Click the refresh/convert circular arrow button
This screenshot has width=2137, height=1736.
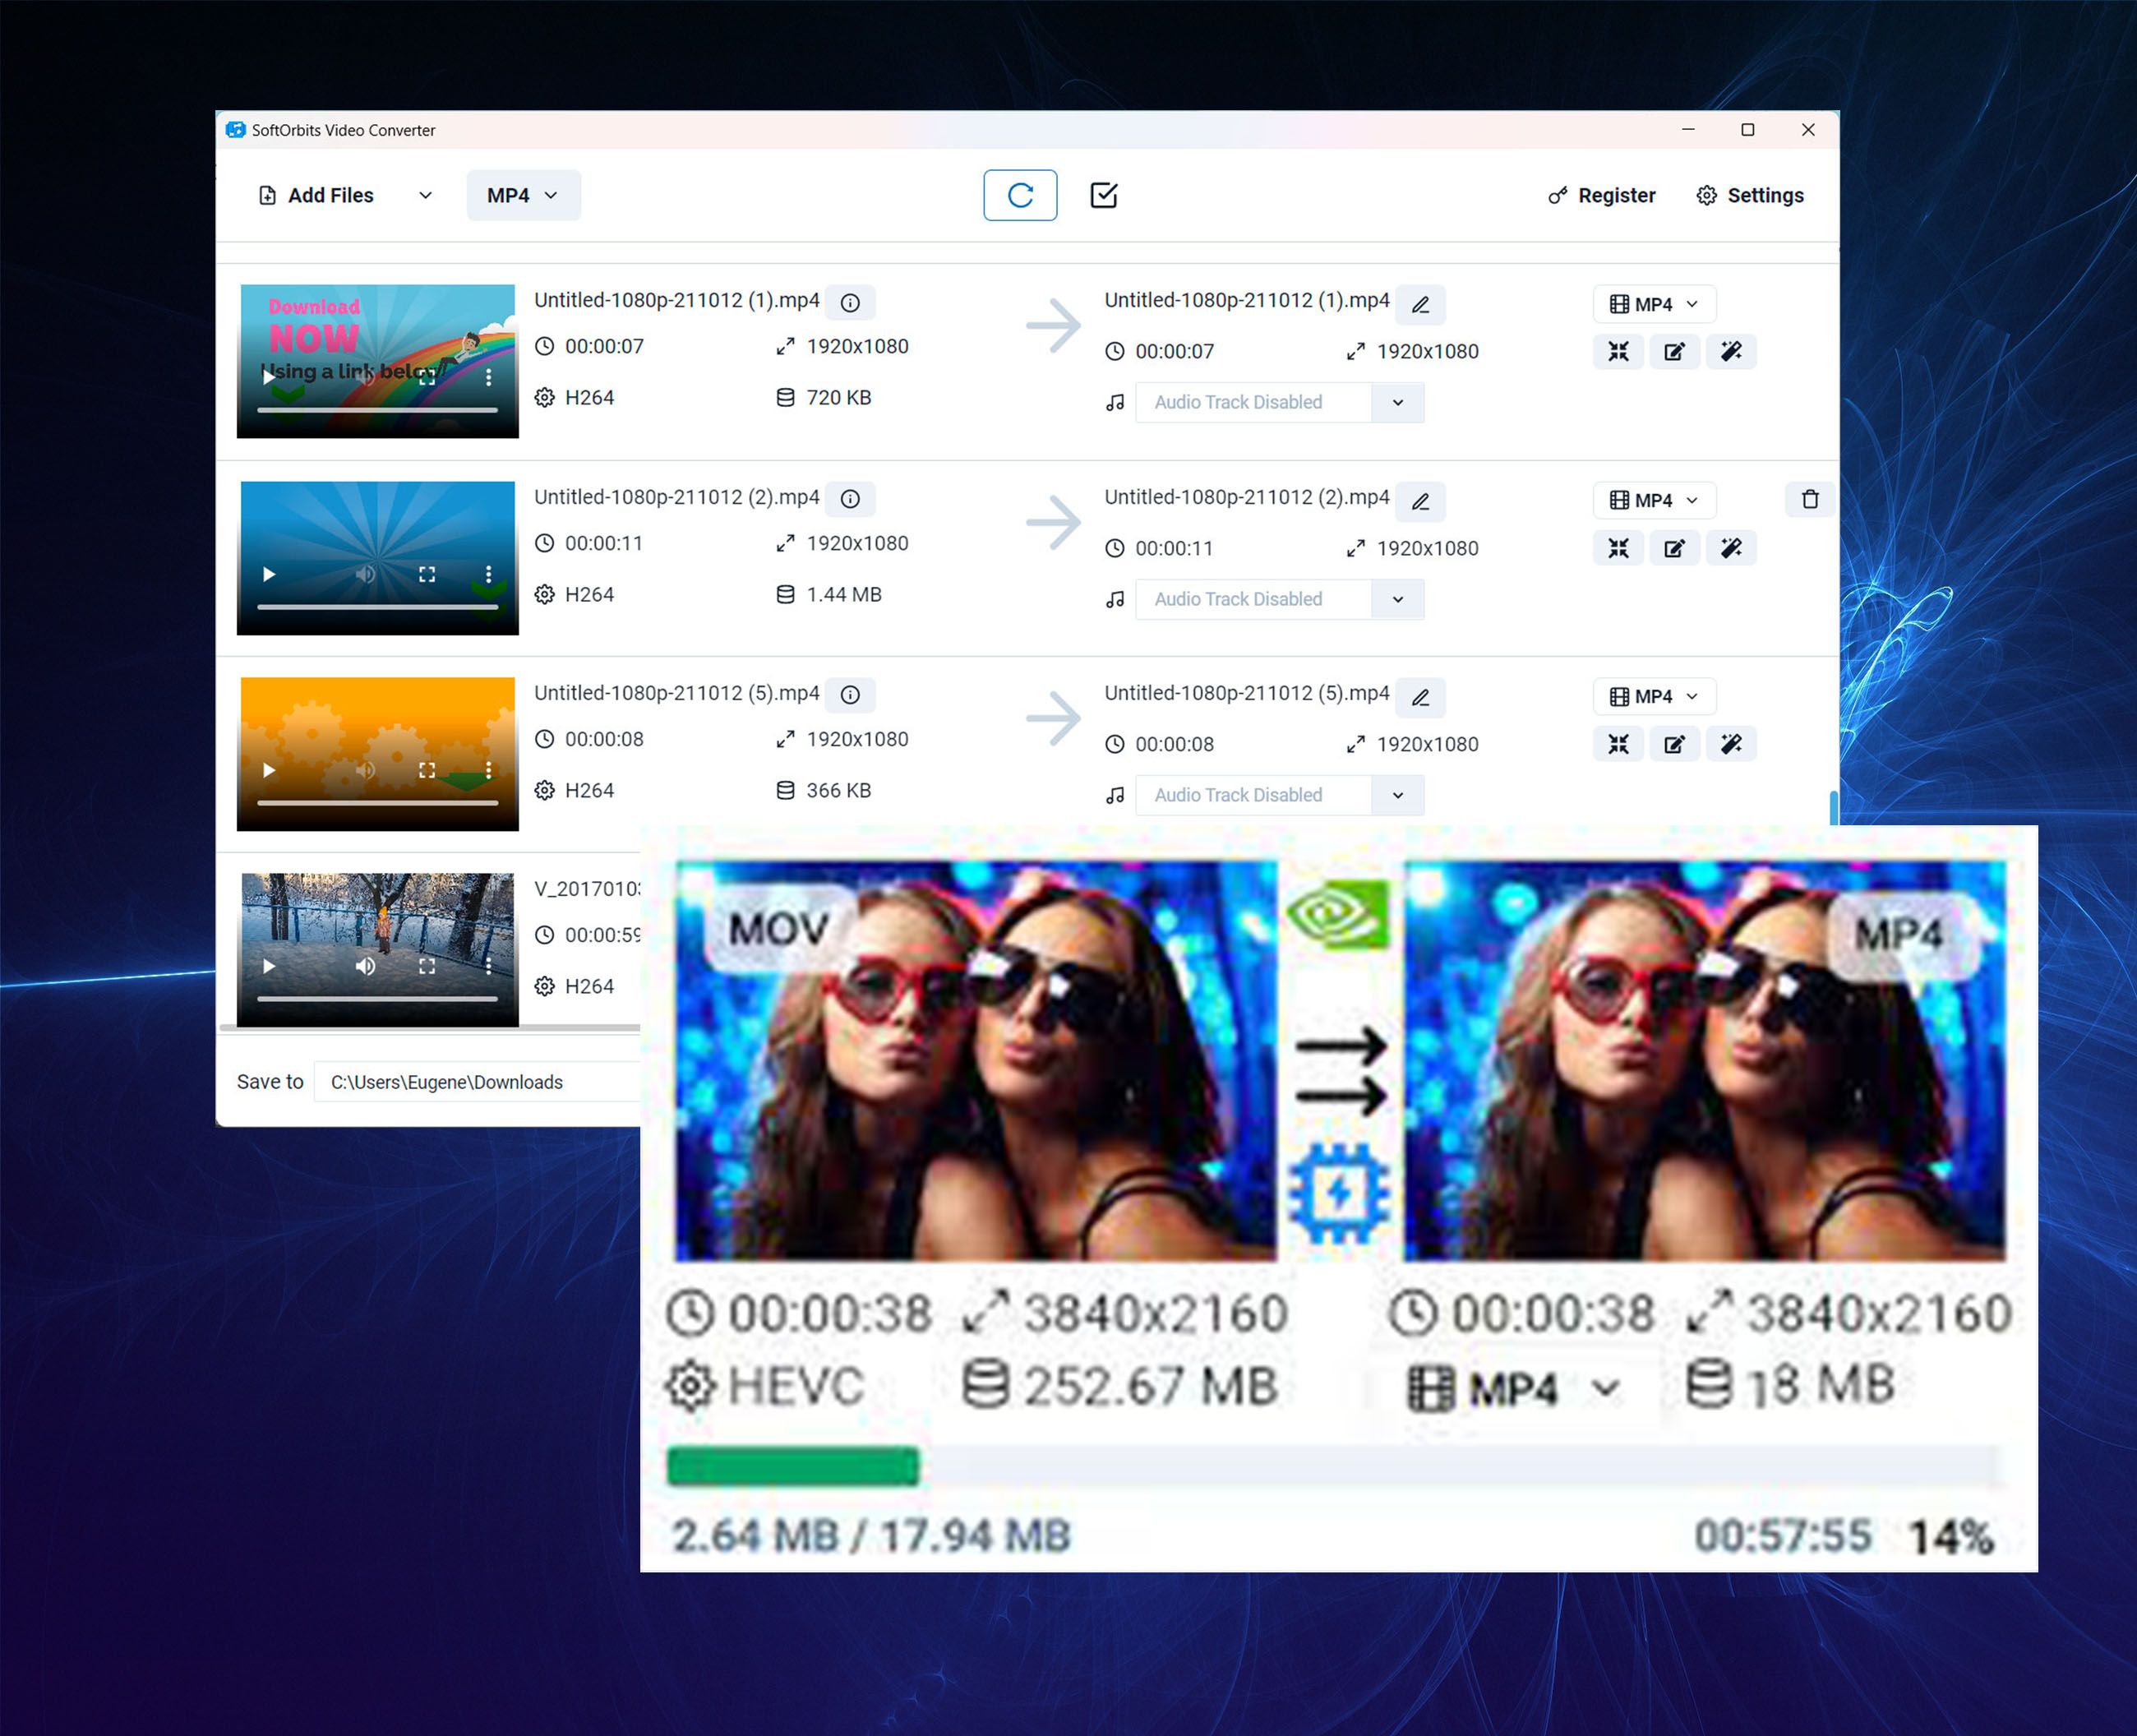[1018, 195]
